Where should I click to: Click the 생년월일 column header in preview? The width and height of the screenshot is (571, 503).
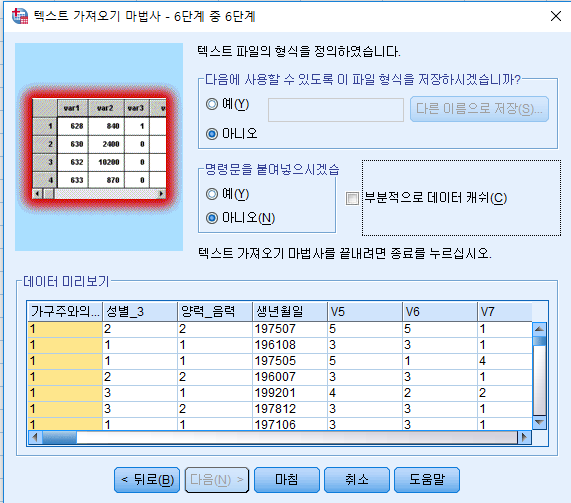pyautogui.click(x=290, y=311)
